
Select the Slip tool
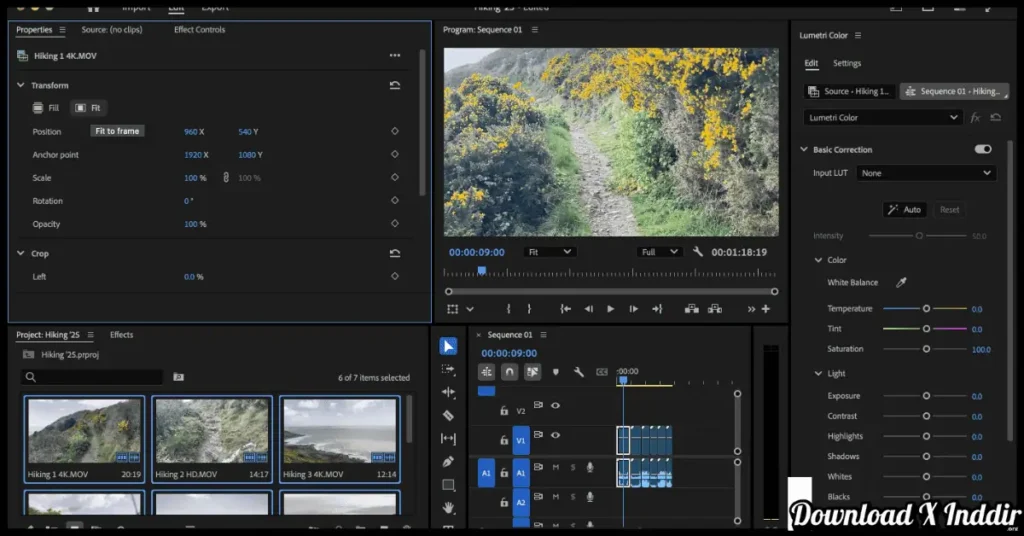click(448, 438)
